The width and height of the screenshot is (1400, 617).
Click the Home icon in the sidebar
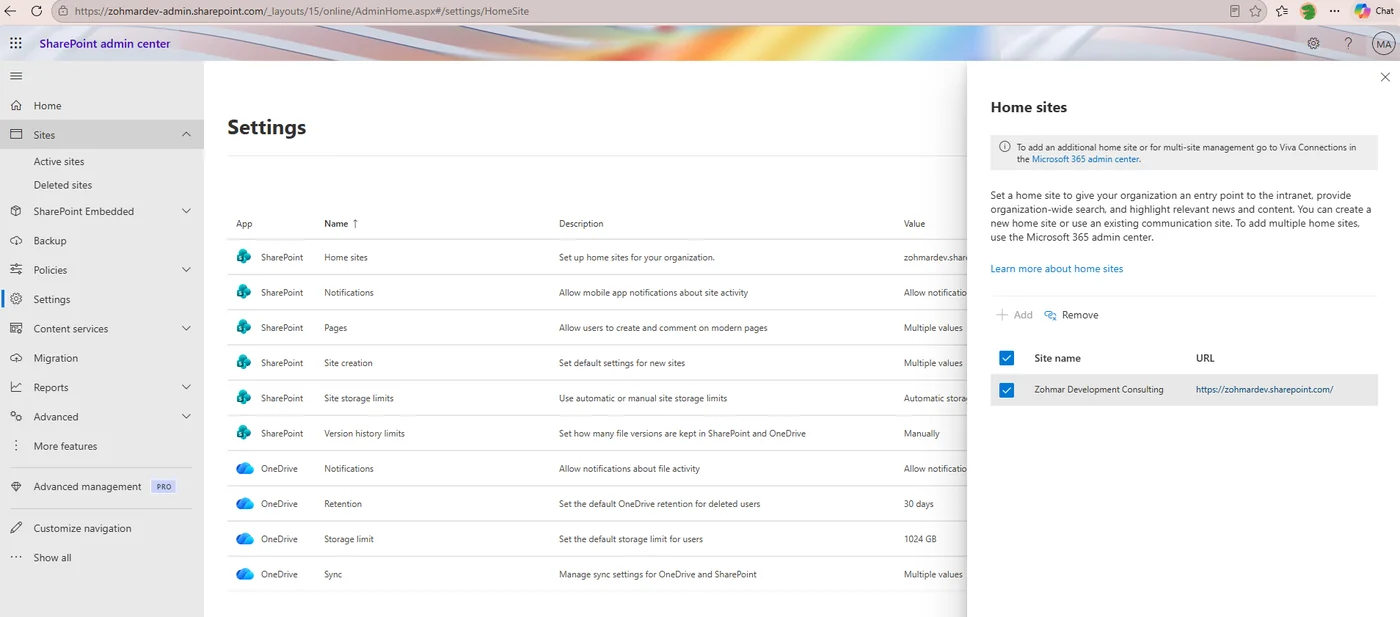[16, 105]
